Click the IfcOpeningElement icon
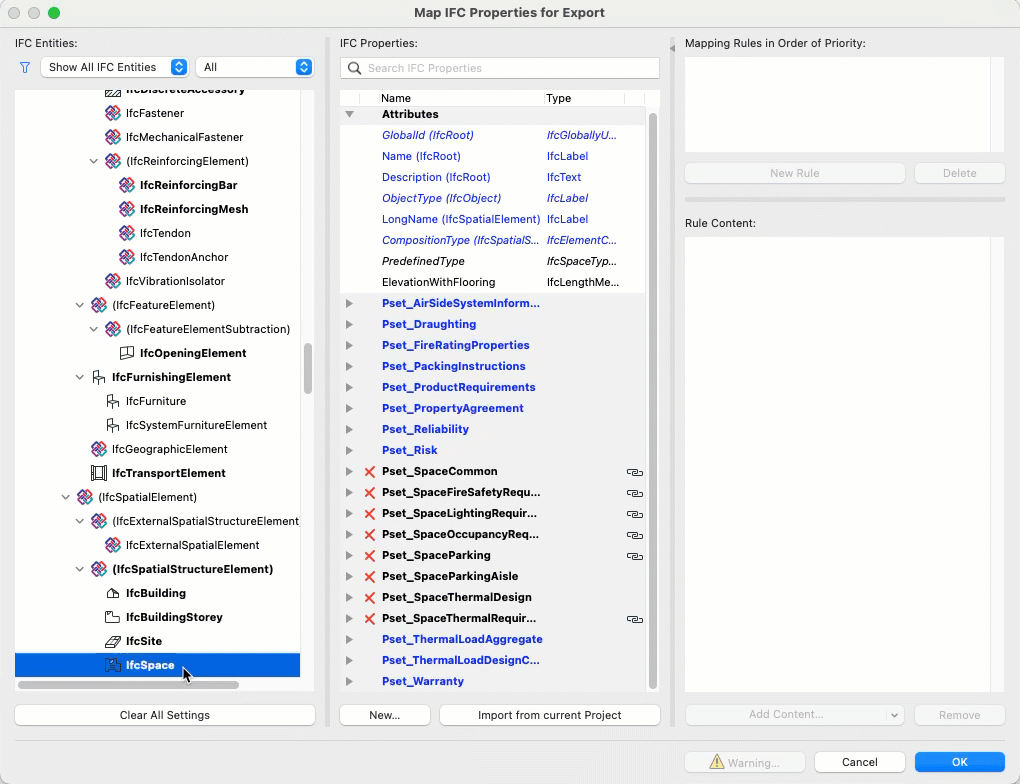 (x=127, y=353)
